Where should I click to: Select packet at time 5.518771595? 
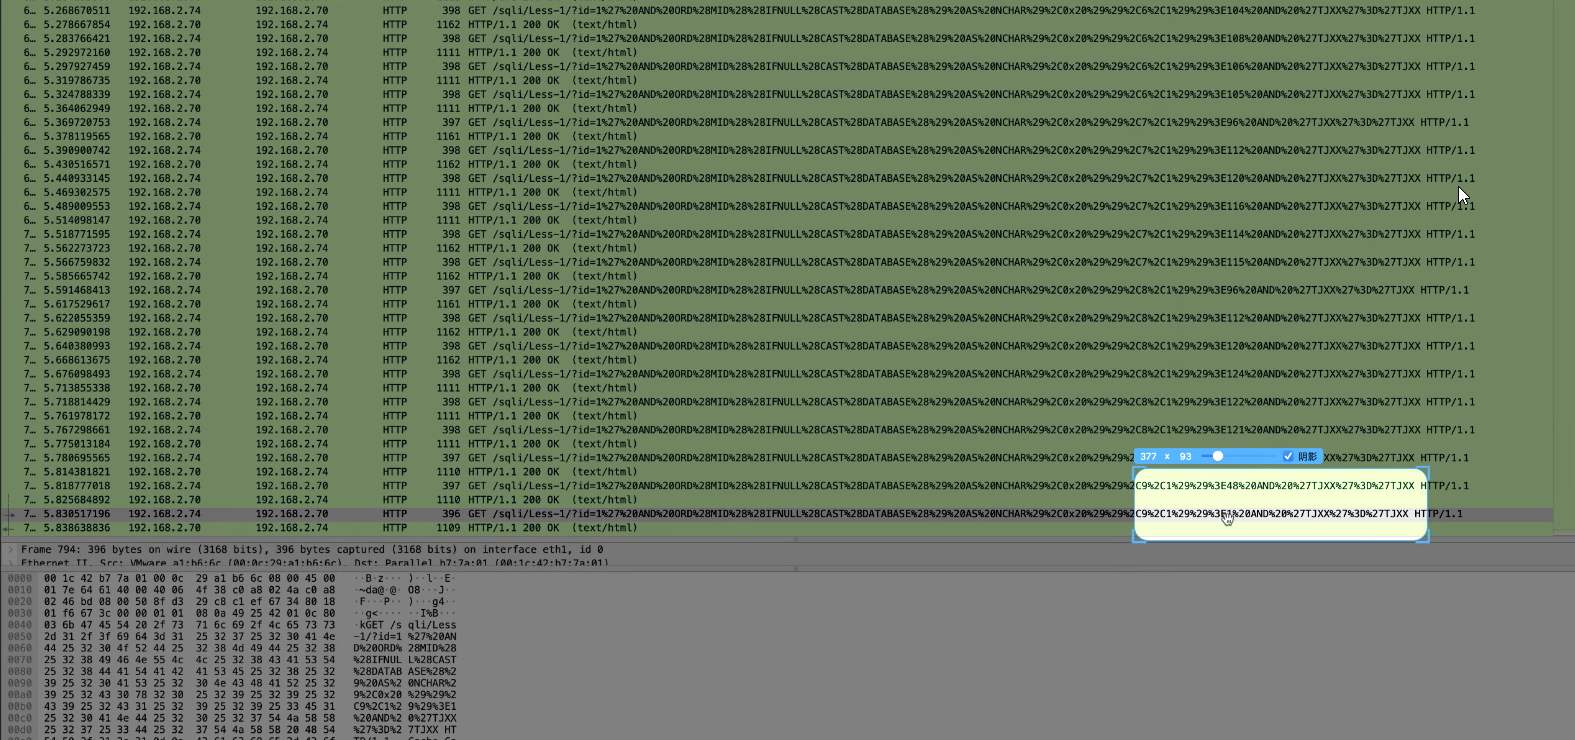point(777,234)
